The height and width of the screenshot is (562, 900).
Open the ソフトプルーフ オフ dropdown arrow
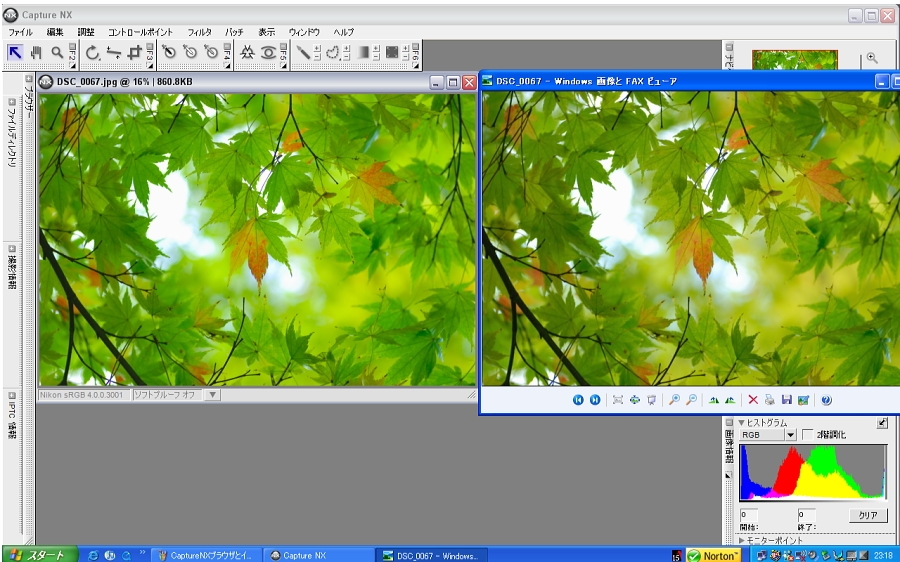211,395
